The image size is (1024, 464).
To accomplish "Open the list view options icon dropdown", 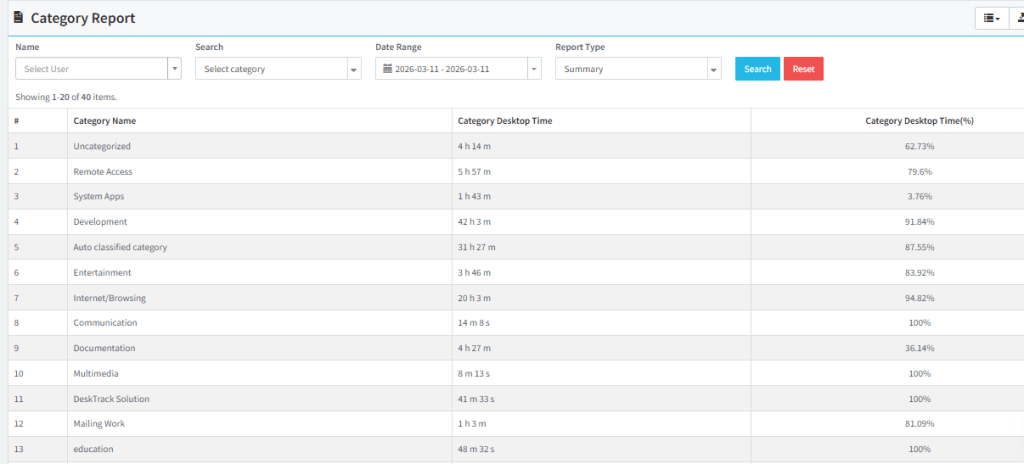I will coord(991,18).
